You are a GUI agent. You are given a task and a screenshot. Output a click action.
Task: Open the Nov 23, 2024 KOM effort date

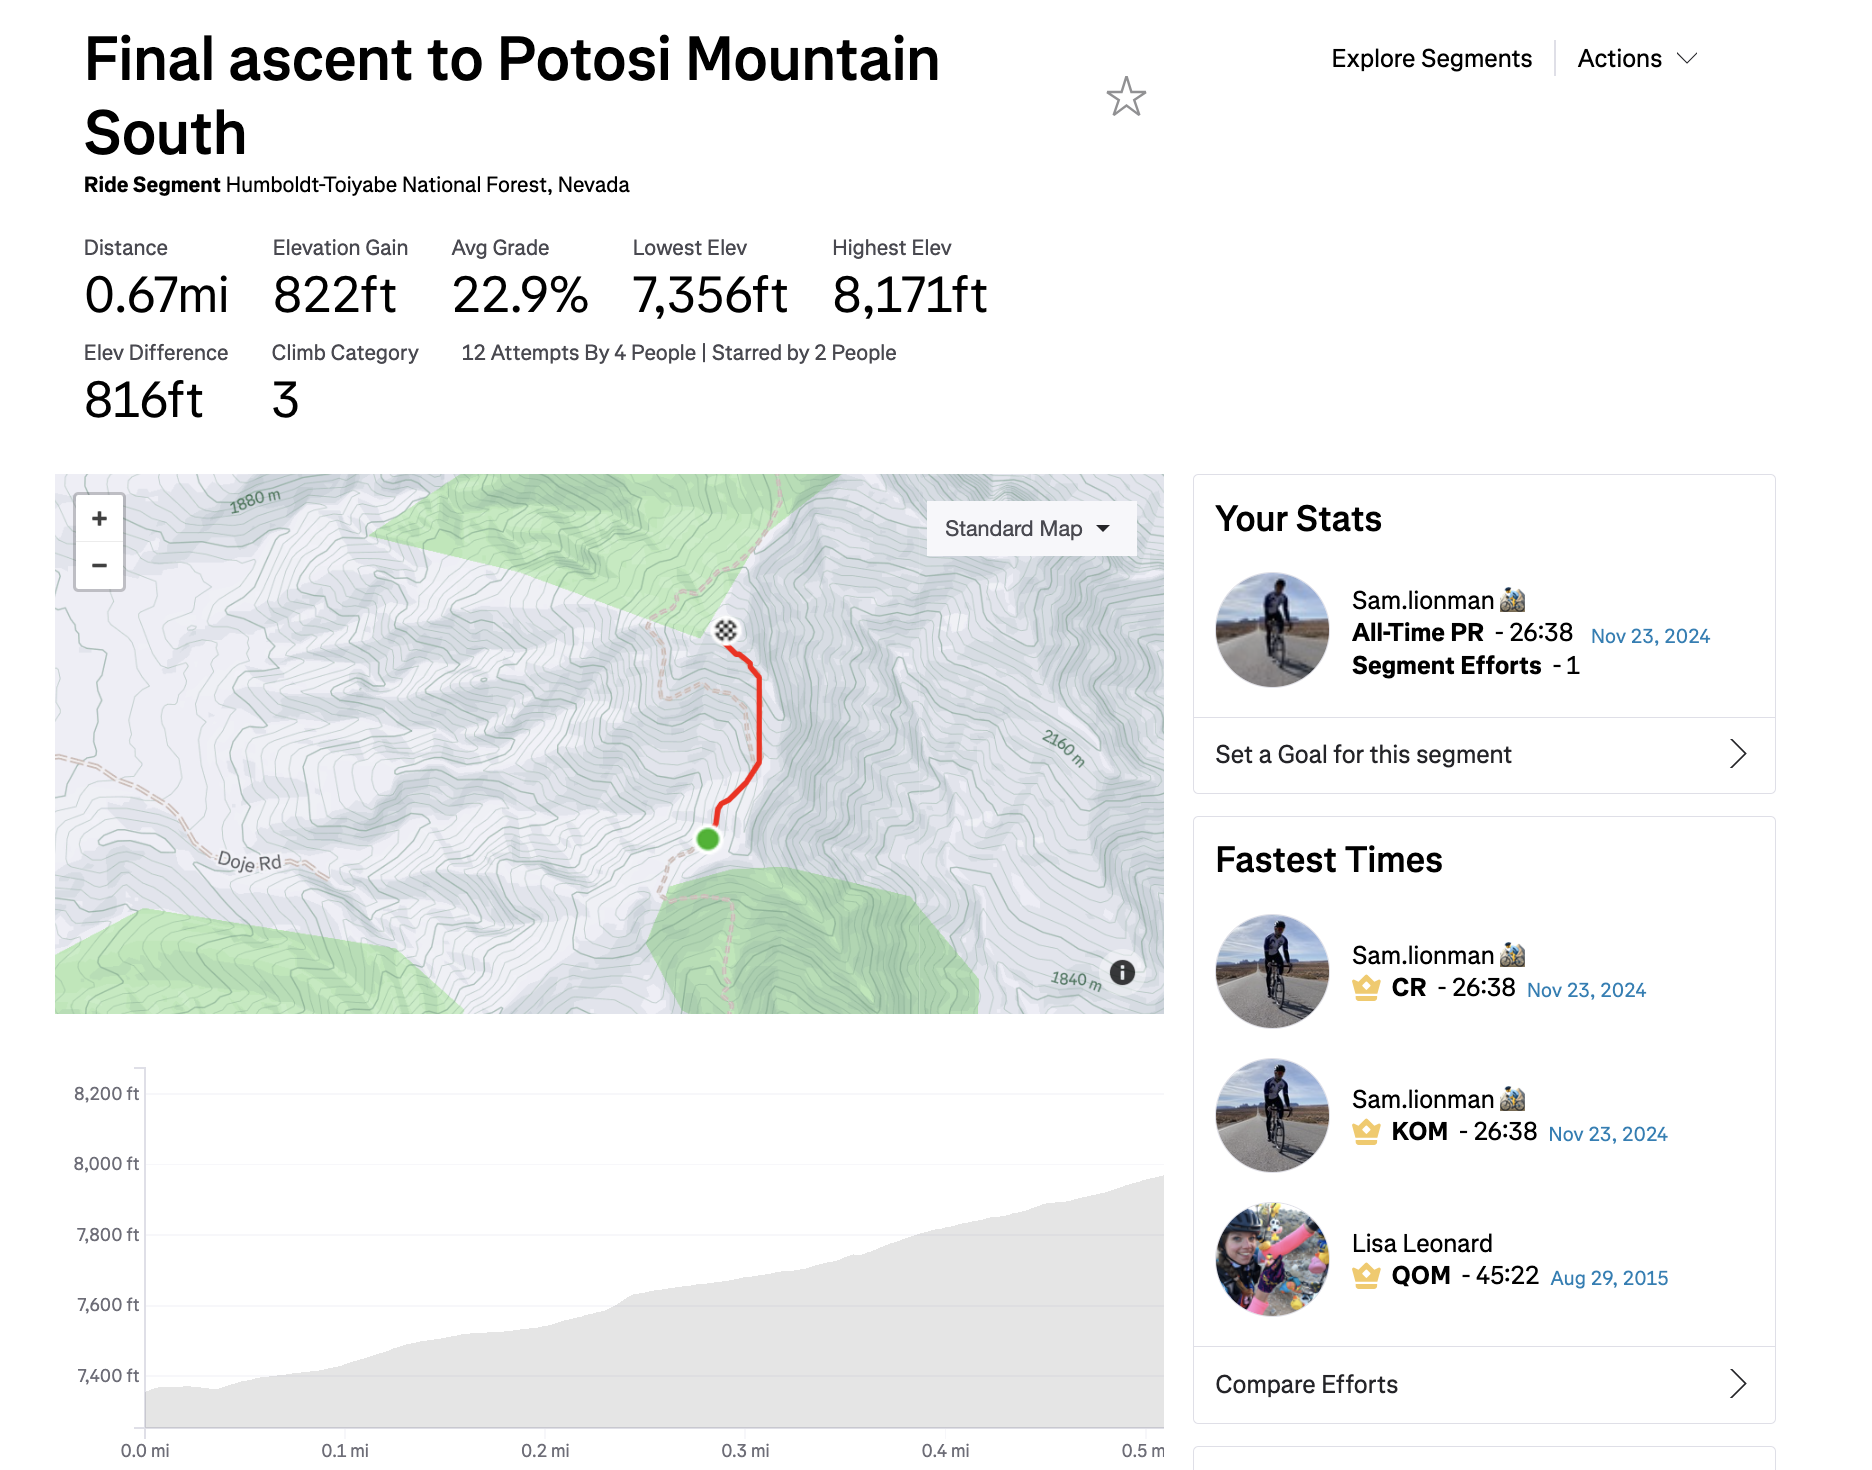point(1608,1134)
